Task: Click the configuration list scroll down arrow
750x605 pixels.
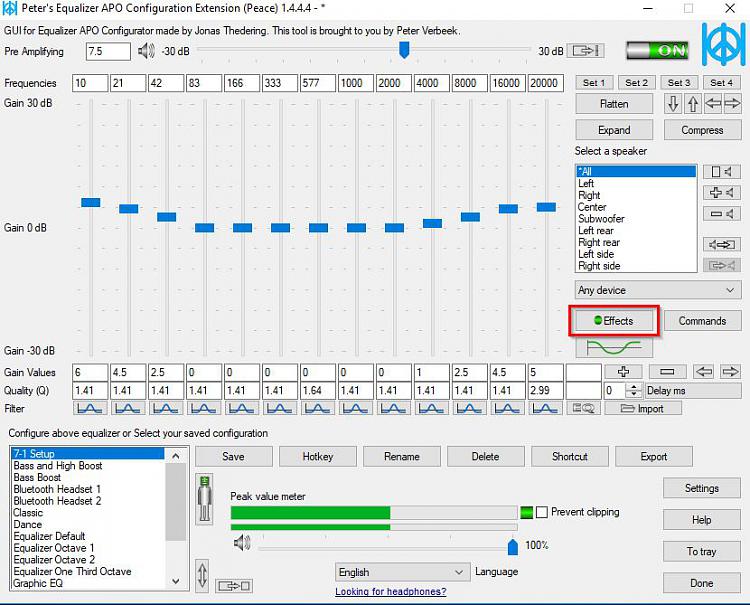Action: point(176,582)
